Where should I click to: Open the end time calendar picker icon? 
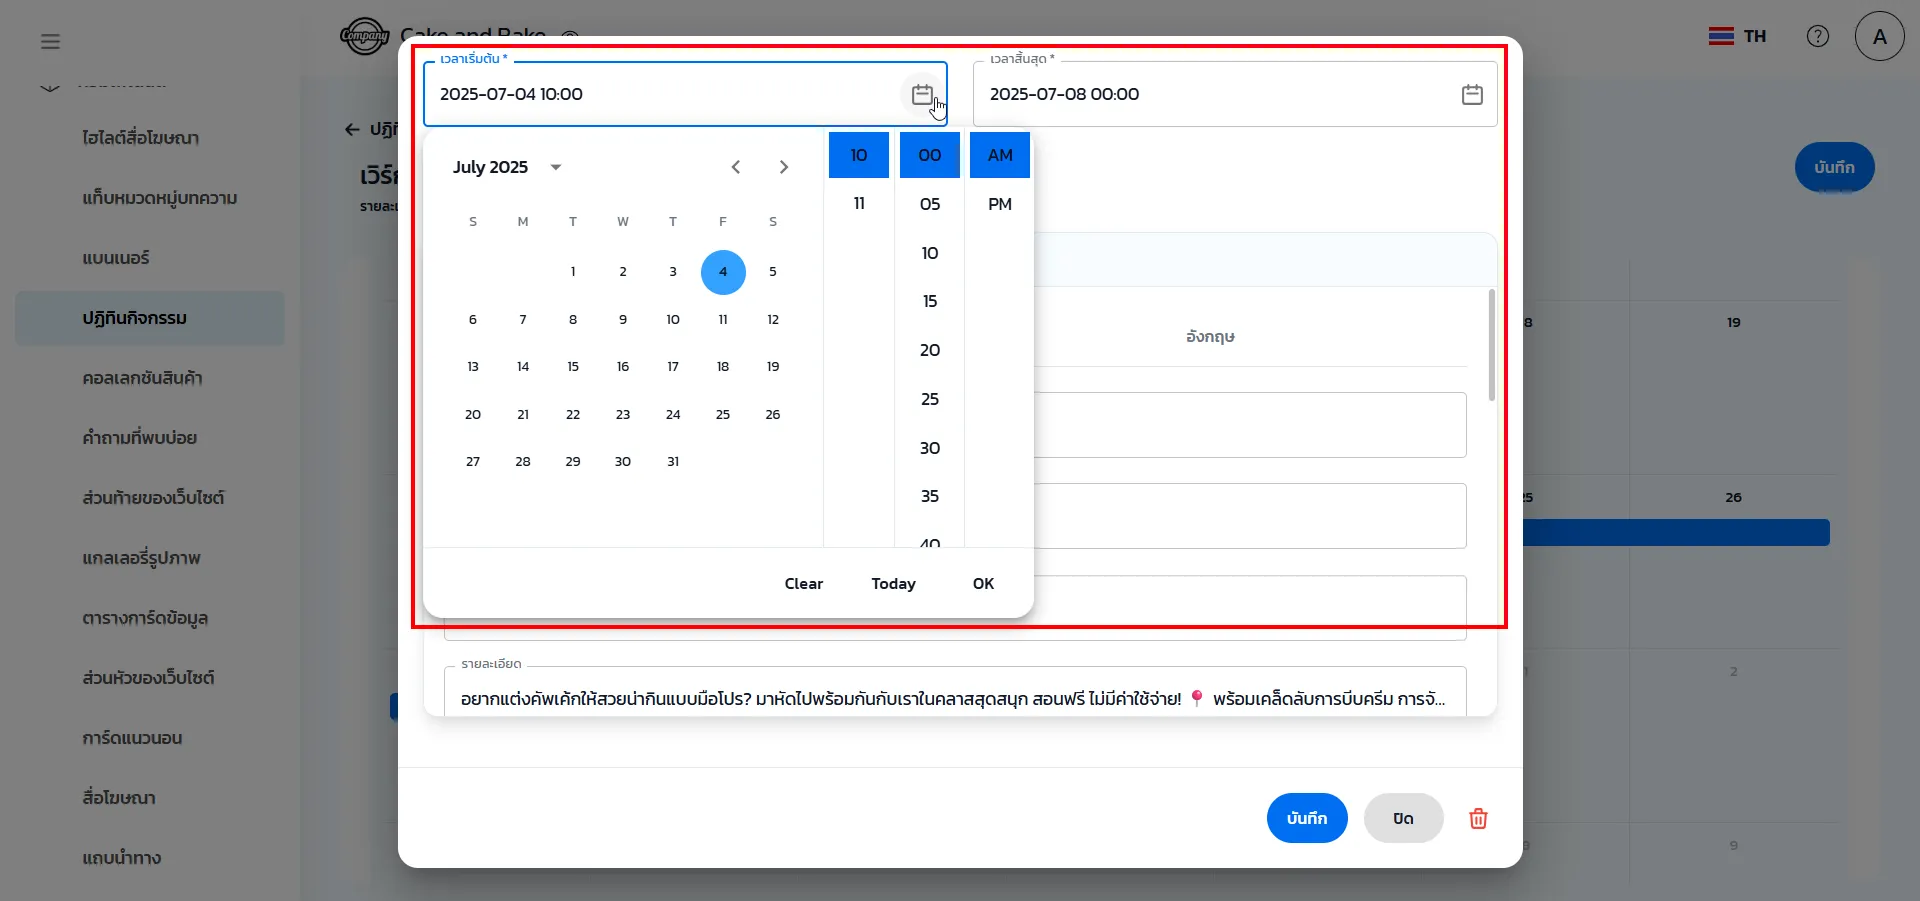1471,95
